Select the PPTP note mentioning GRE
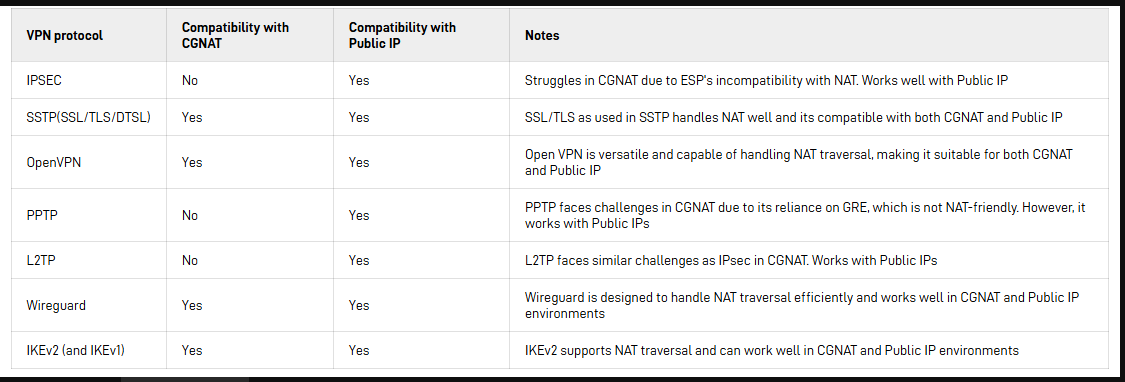Viewport: 1125px width, 382px height. 805,215
